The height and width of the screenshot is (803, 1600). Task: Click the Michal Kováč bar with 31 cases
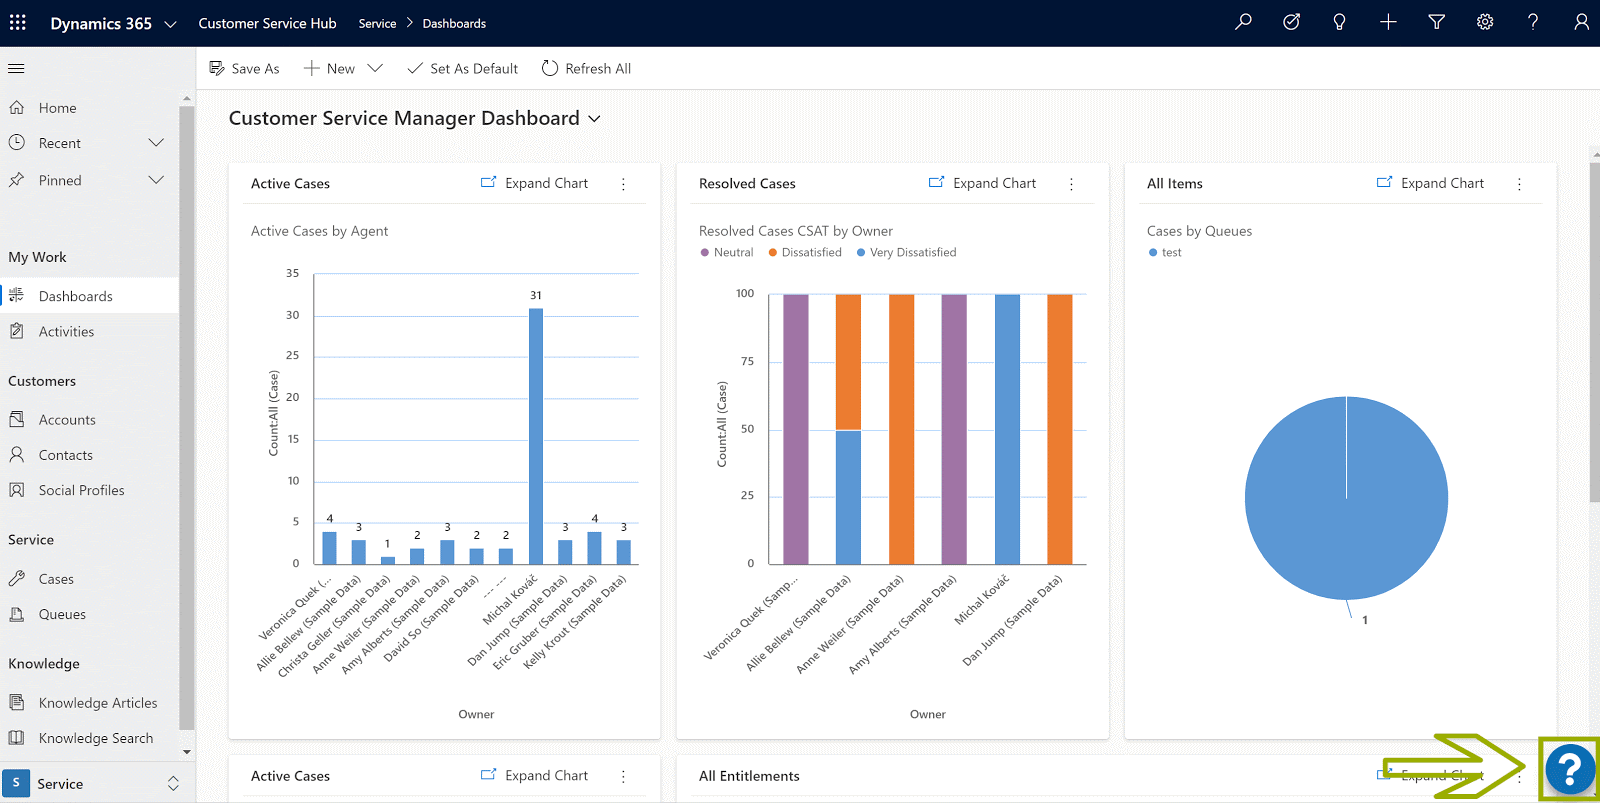point(536,436)
